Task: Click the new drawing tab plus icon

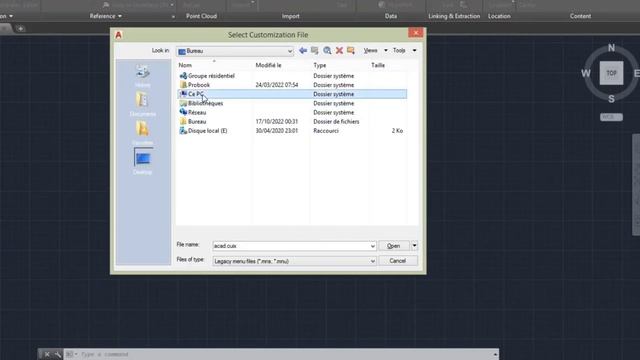Action: coord(20,29)
